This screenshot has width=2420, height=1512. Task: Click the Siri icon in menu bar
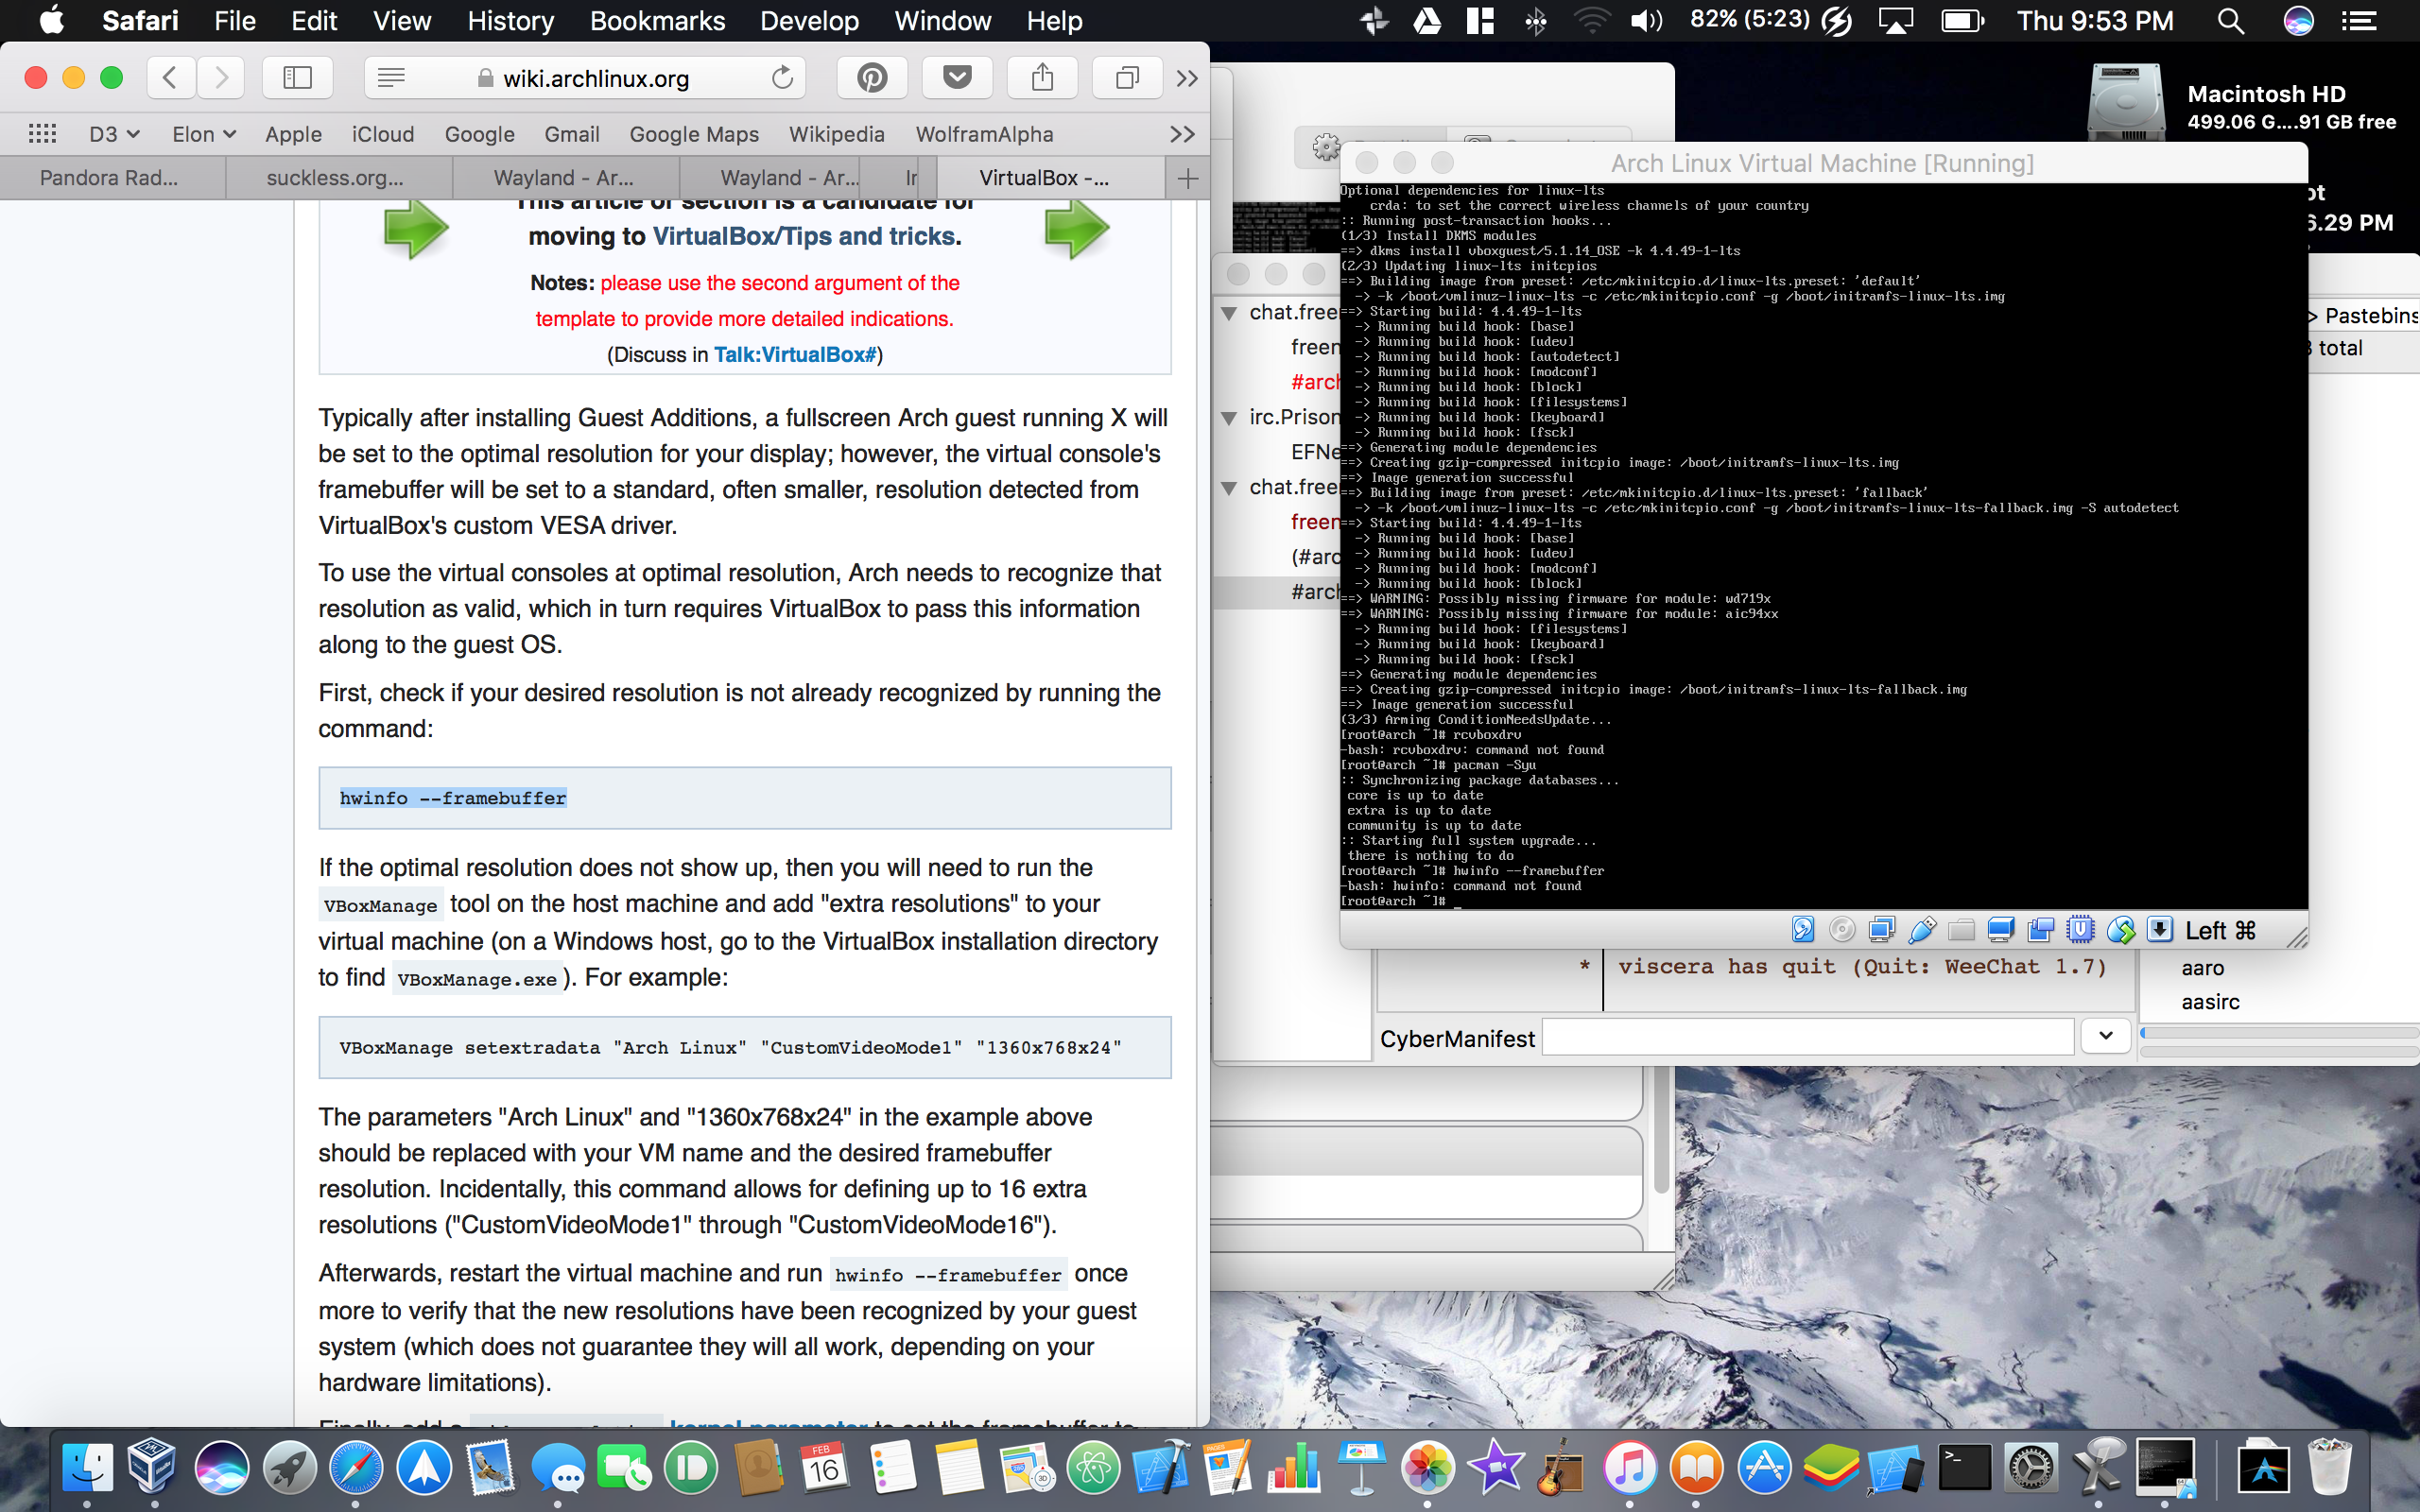pos(2298,21)
